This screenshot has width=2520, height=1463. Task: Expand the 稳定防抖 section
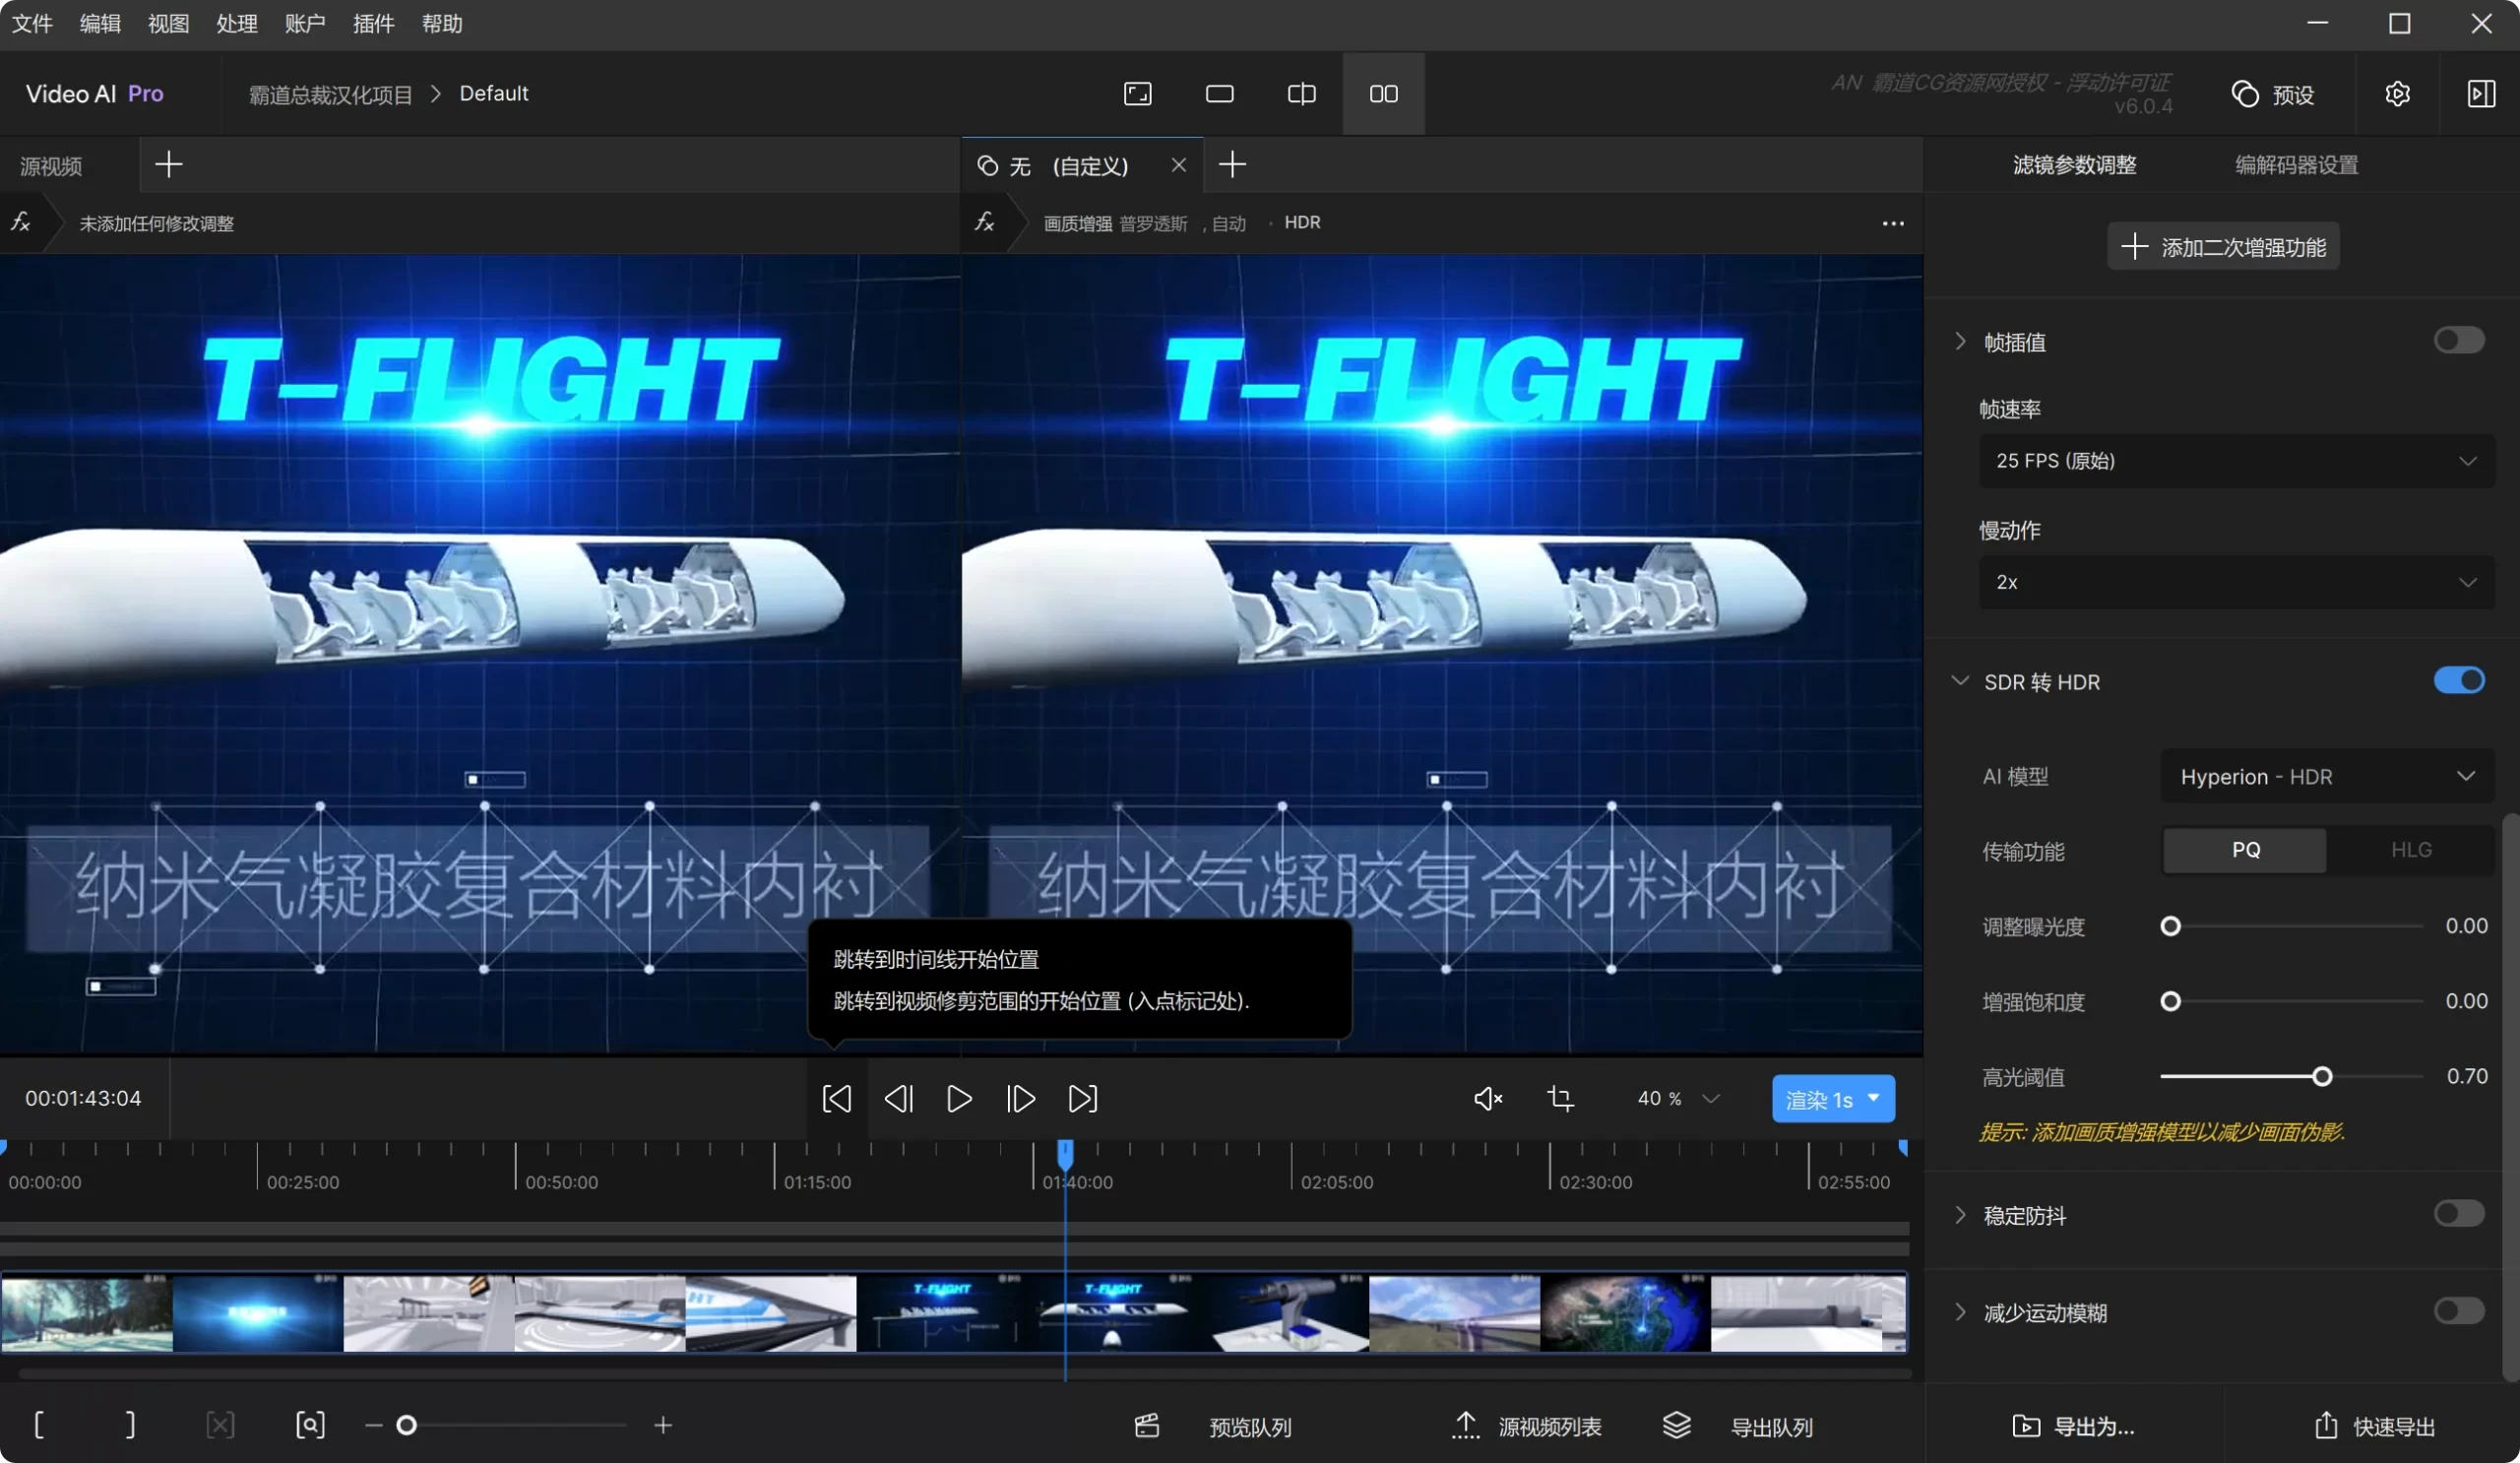tap(1960, 1215)
